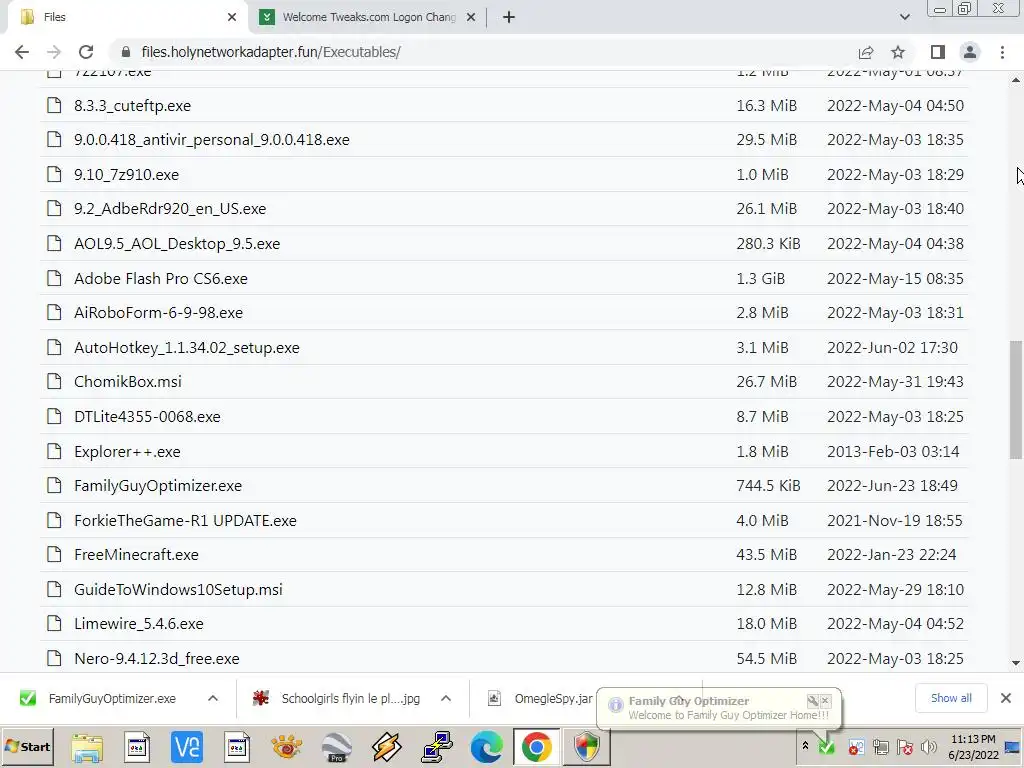Toggle the Chrome side panel
Screen dimensions: 1024x768
point(938,52)
